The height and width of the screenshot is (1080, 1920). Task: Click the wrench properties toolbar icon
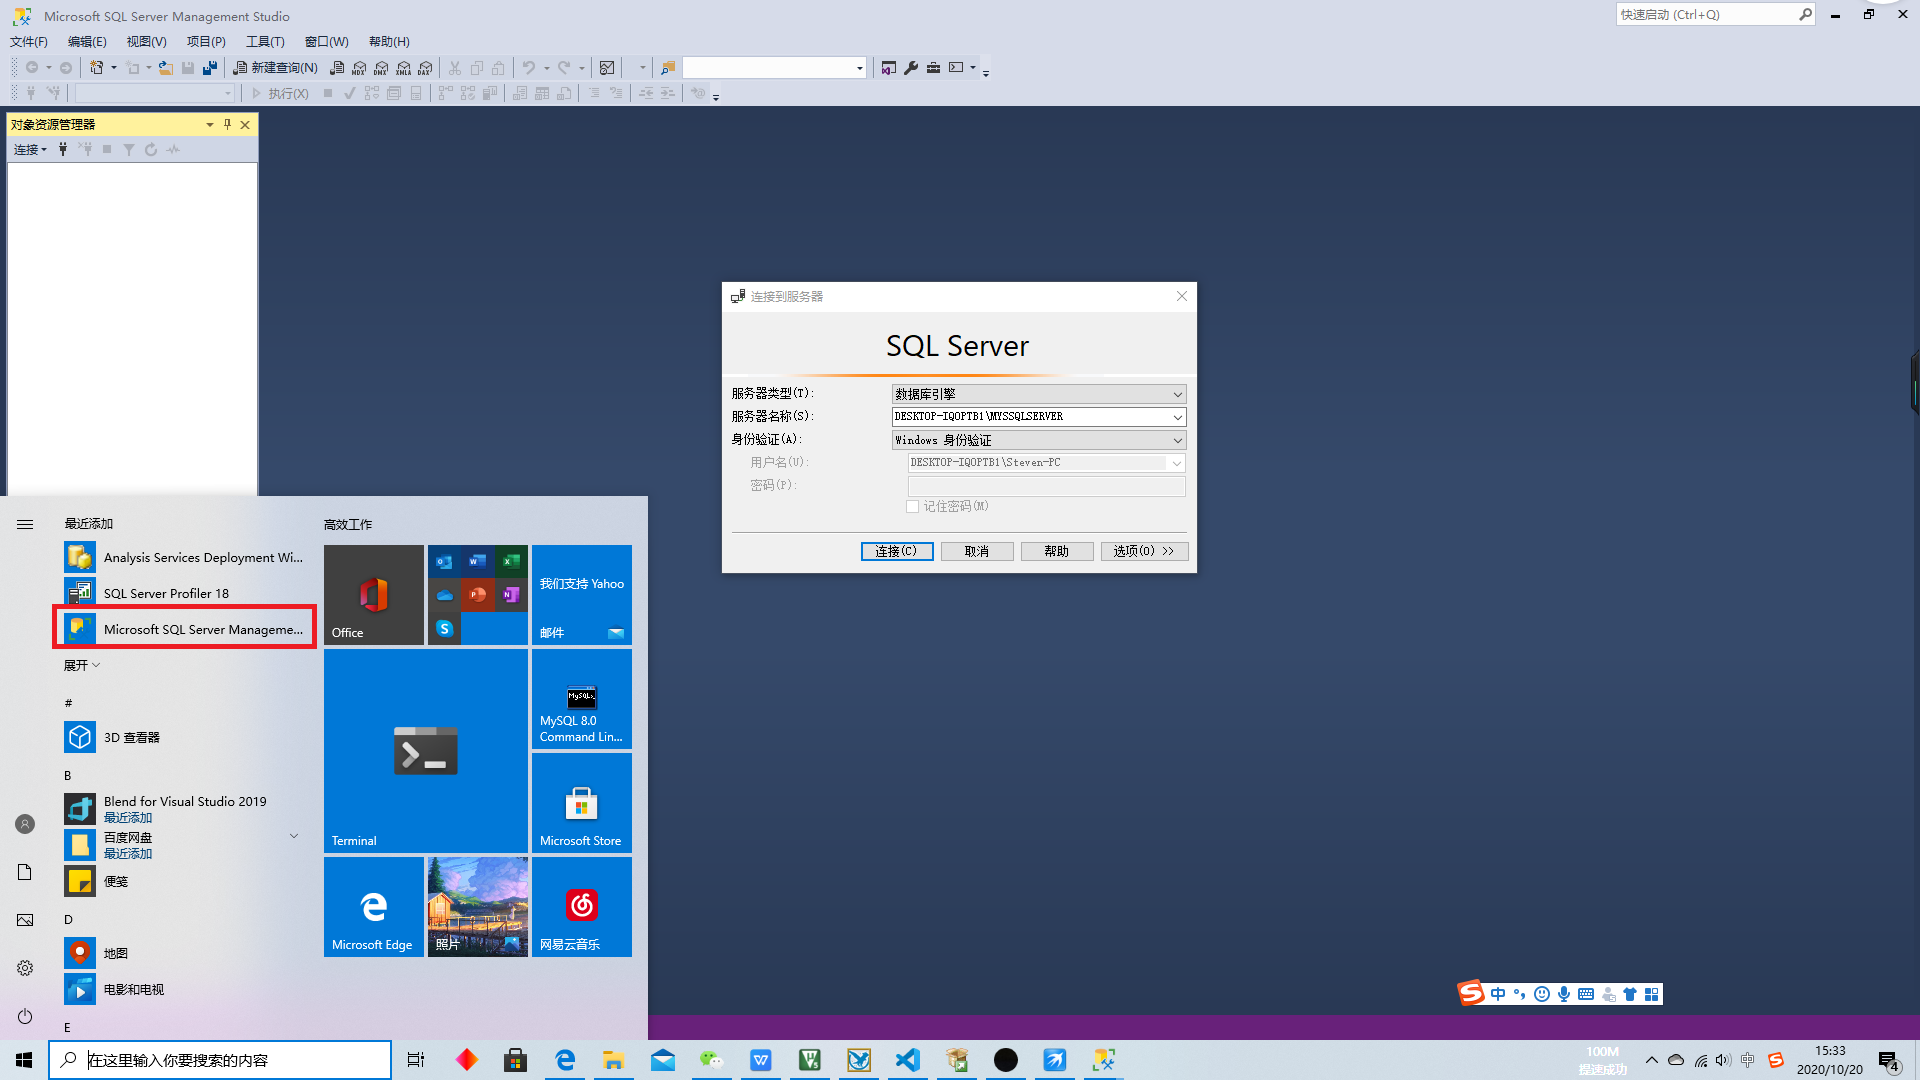(x=911, y=68)
